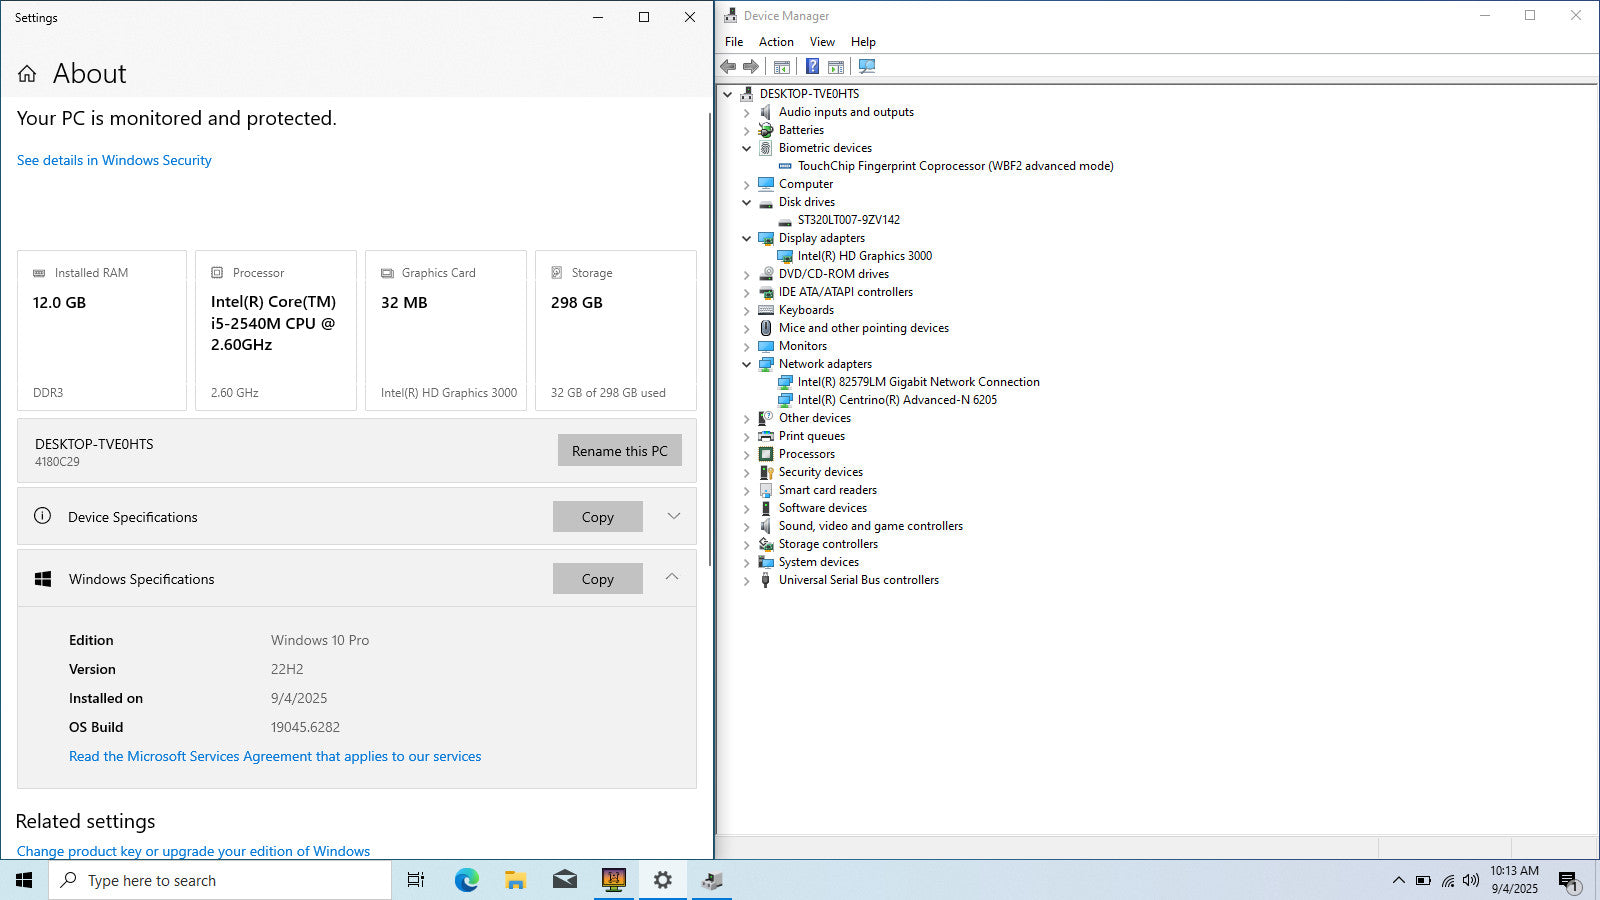Expand the System devices node
The height and width of the screenshot is (900, 1600).
tap(746, 562)
